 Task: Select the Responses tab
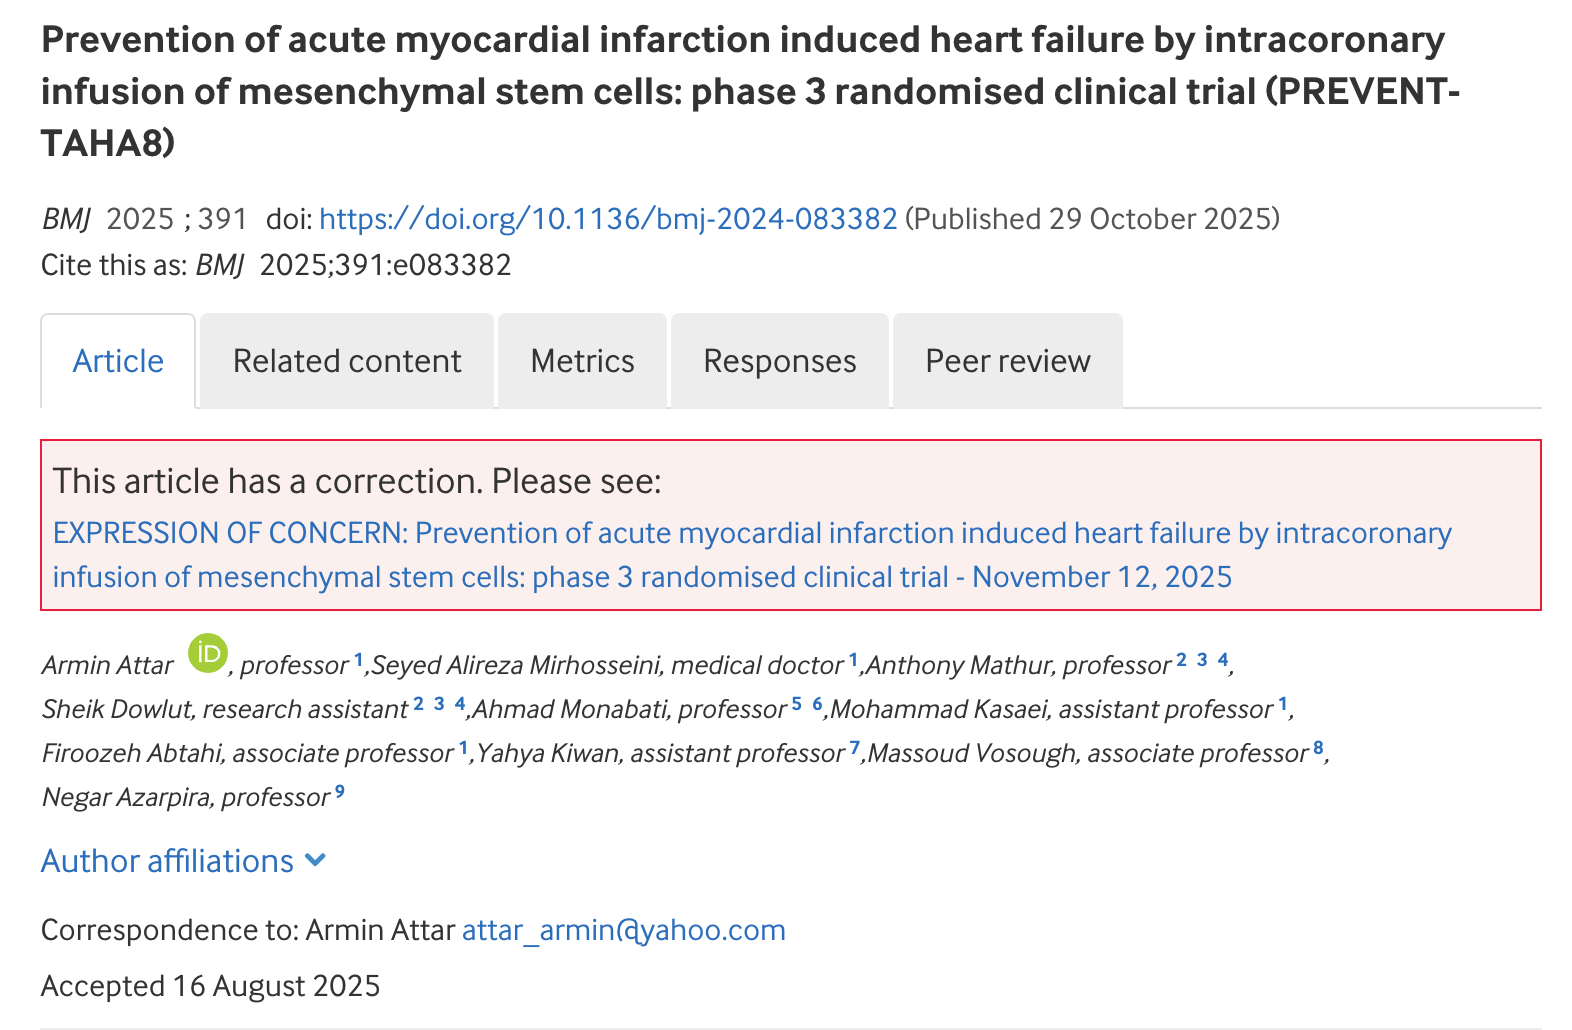pos(779,361)
